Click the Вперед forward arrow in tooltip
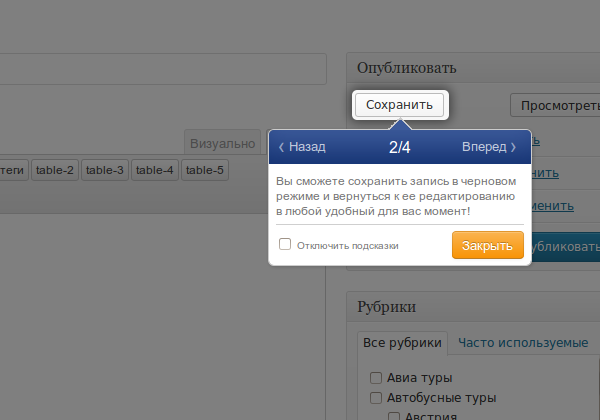 489,147
